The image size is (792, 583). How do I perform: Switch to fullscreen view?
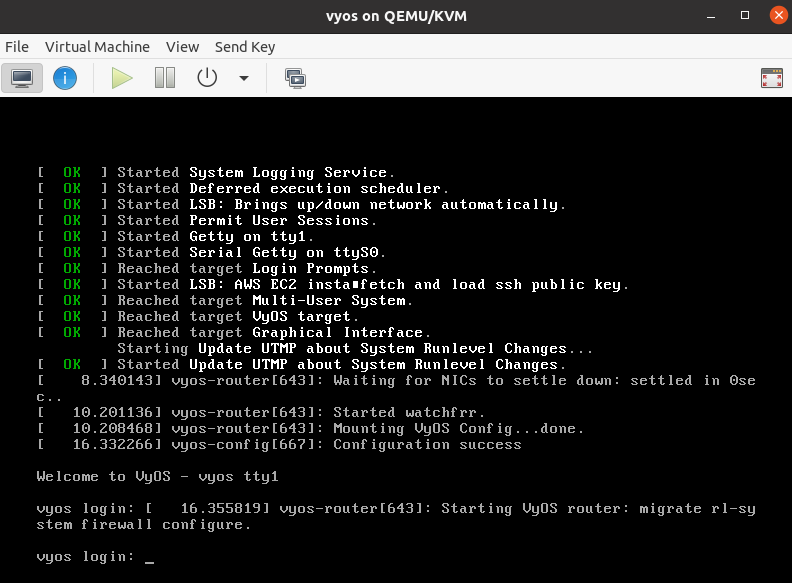click(771, 78)
